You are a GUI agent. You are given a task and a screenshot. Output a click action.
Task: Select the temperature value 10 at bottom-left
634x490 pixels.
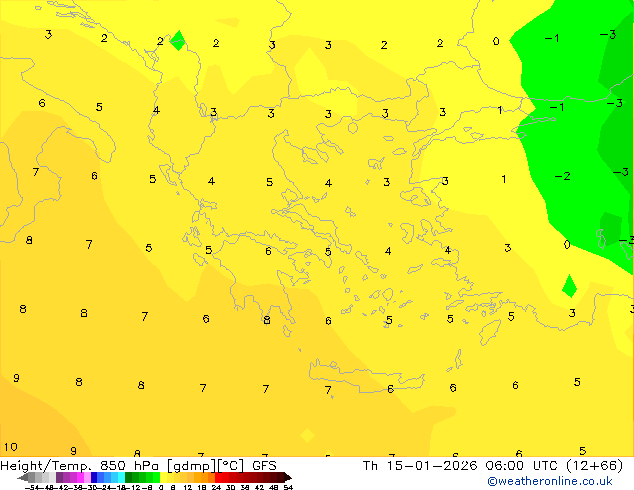(x=10, y=447)
